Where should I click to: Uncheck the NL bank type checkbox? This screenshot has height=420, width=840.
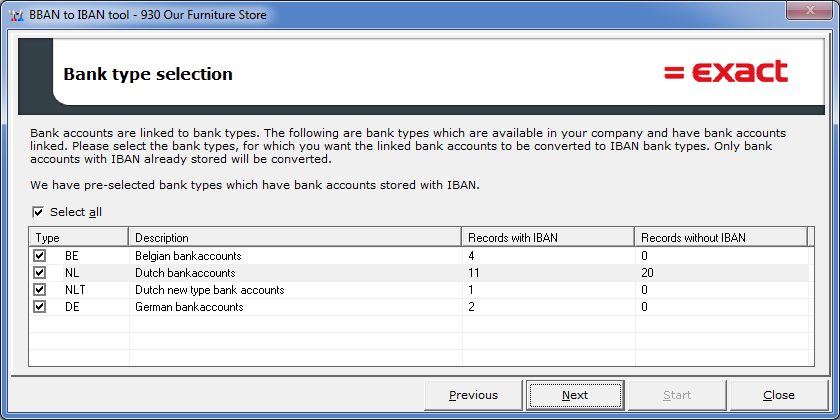click(x=40, y=273)
